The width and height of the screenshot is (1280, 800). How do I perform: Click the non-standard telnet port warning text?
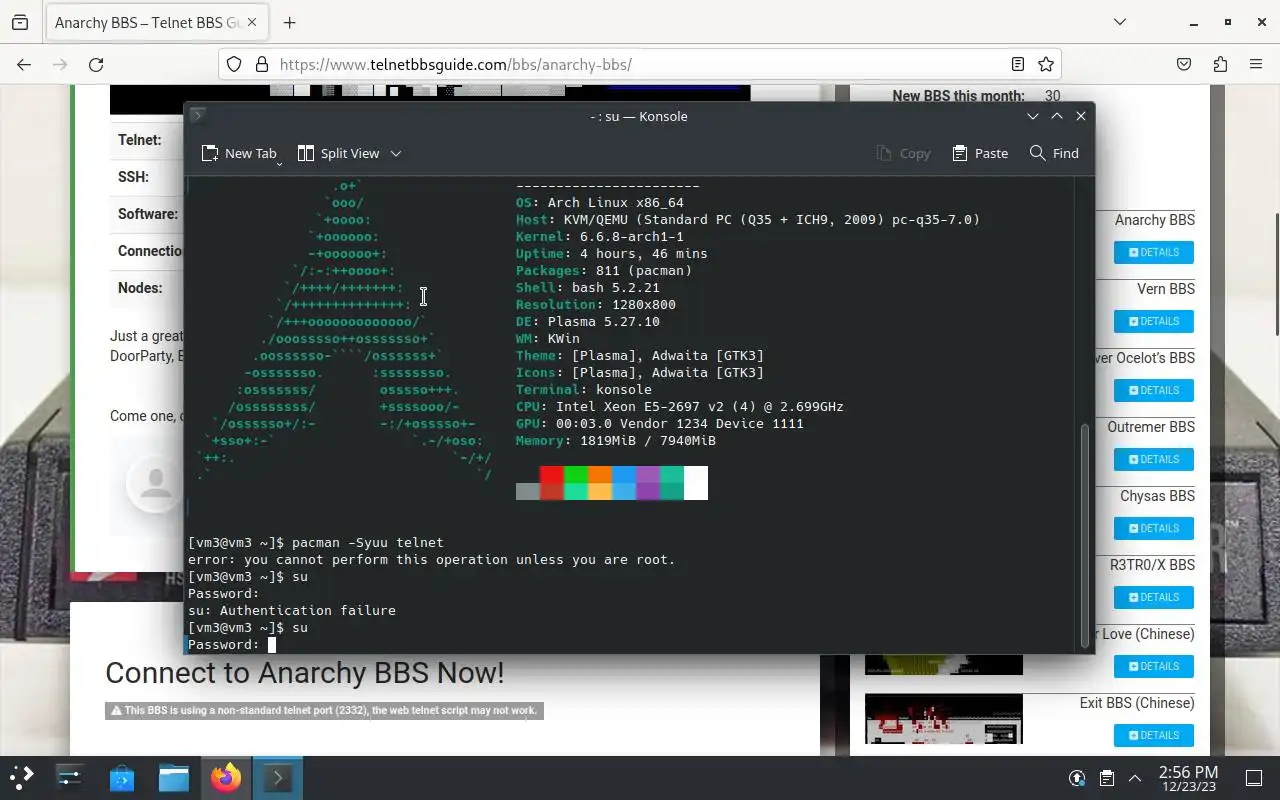coord(324,711)
